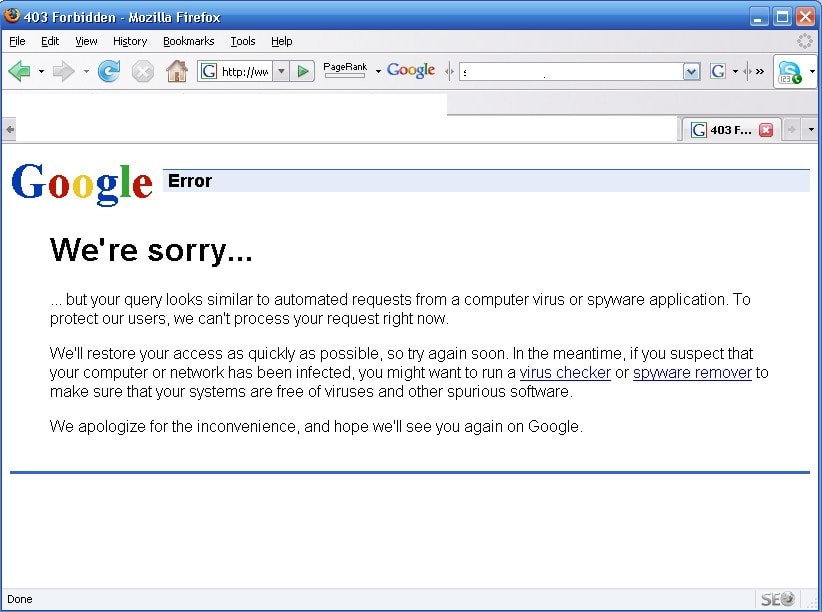Open the Forward button history dropdown
The width and height of the screenshot is (822, 612).
(86, 71)
